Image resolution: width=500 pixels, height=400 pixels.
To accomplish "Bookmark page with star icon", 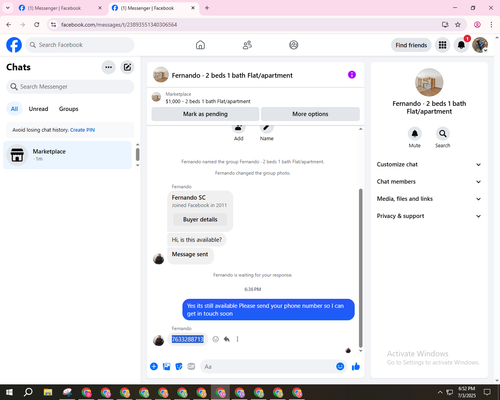I will [458, 25].
